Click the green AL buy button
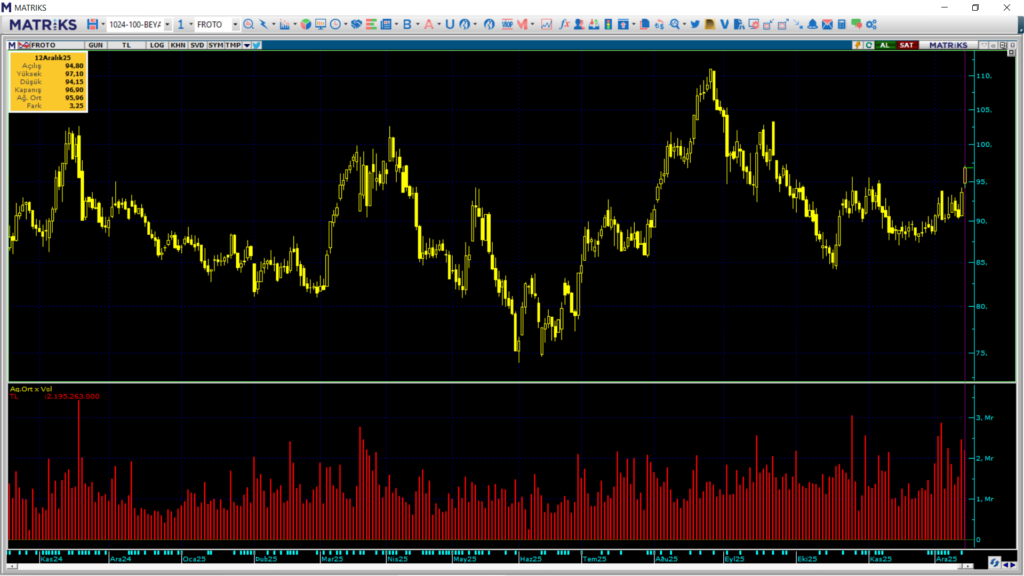1024x576 pixels. tap(885, 45)
